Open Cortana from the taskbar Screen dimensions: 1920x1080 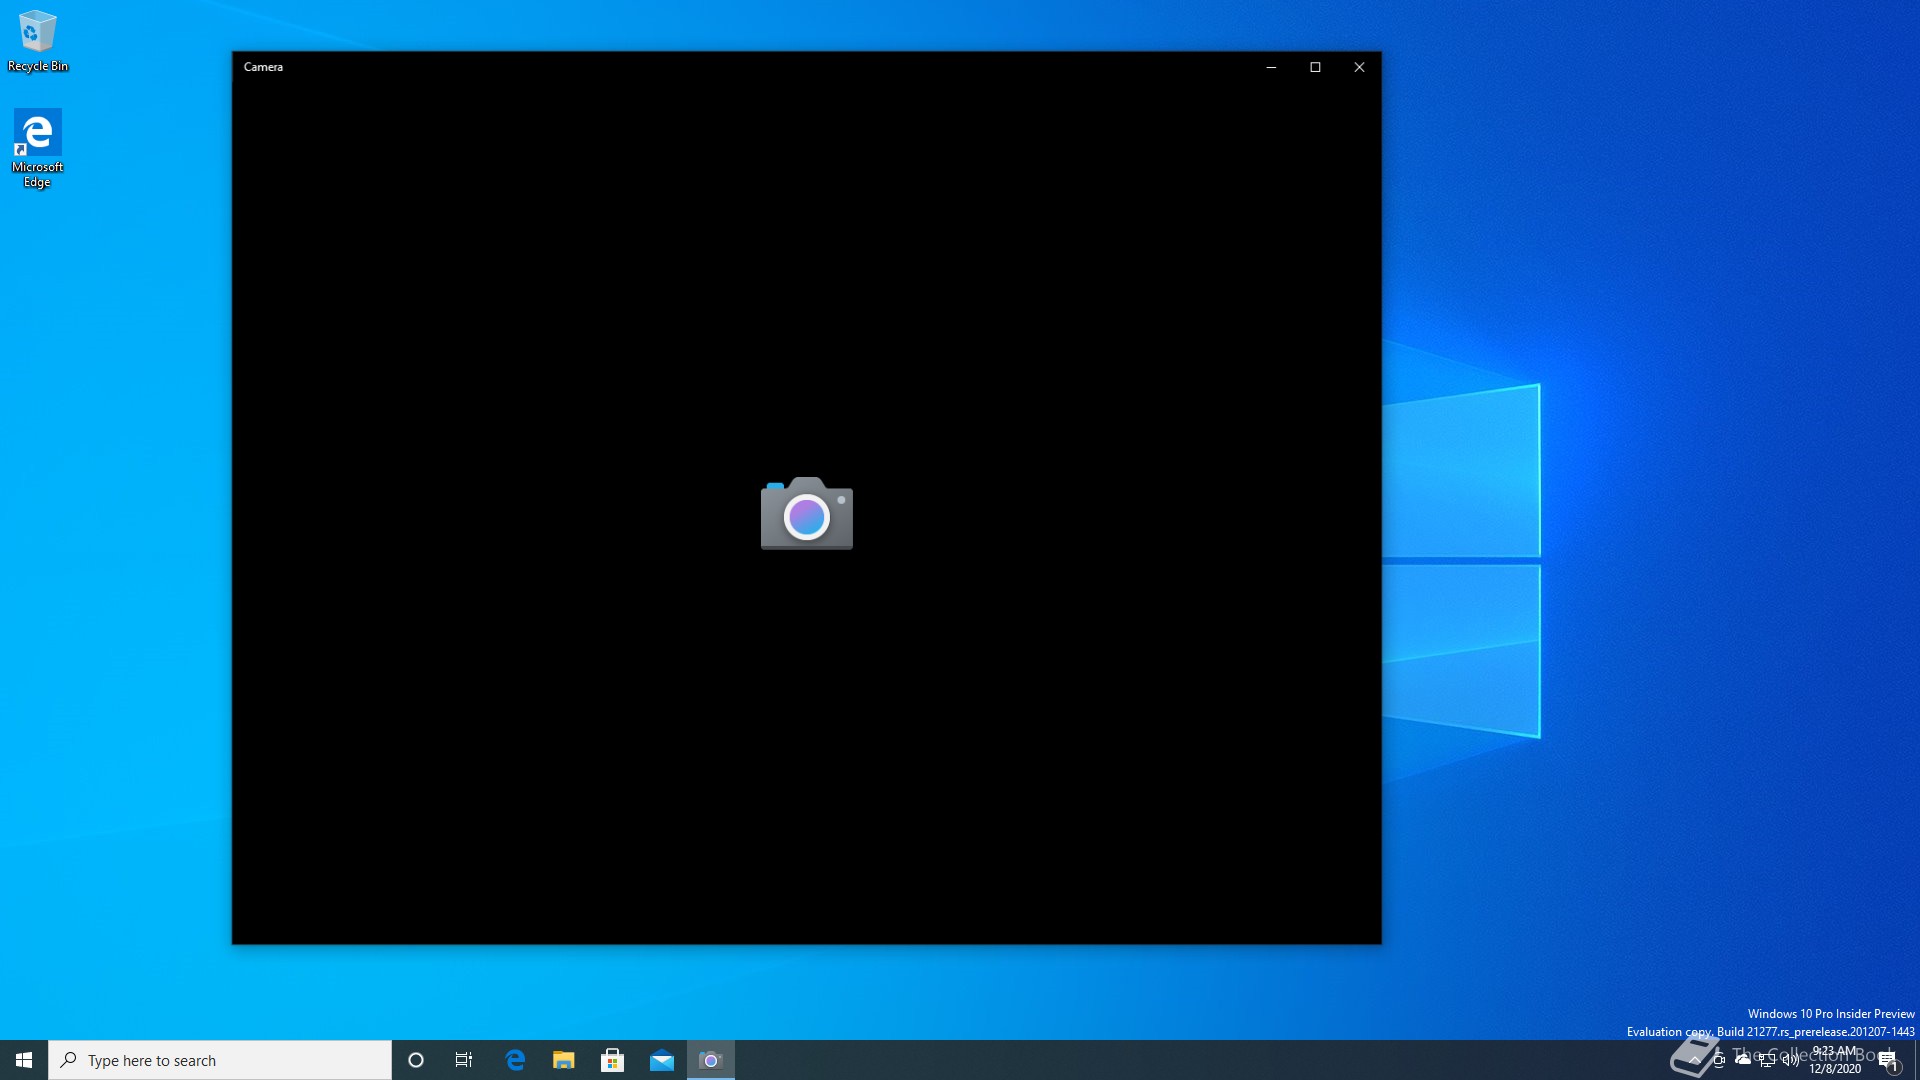tap(416, 1060)
